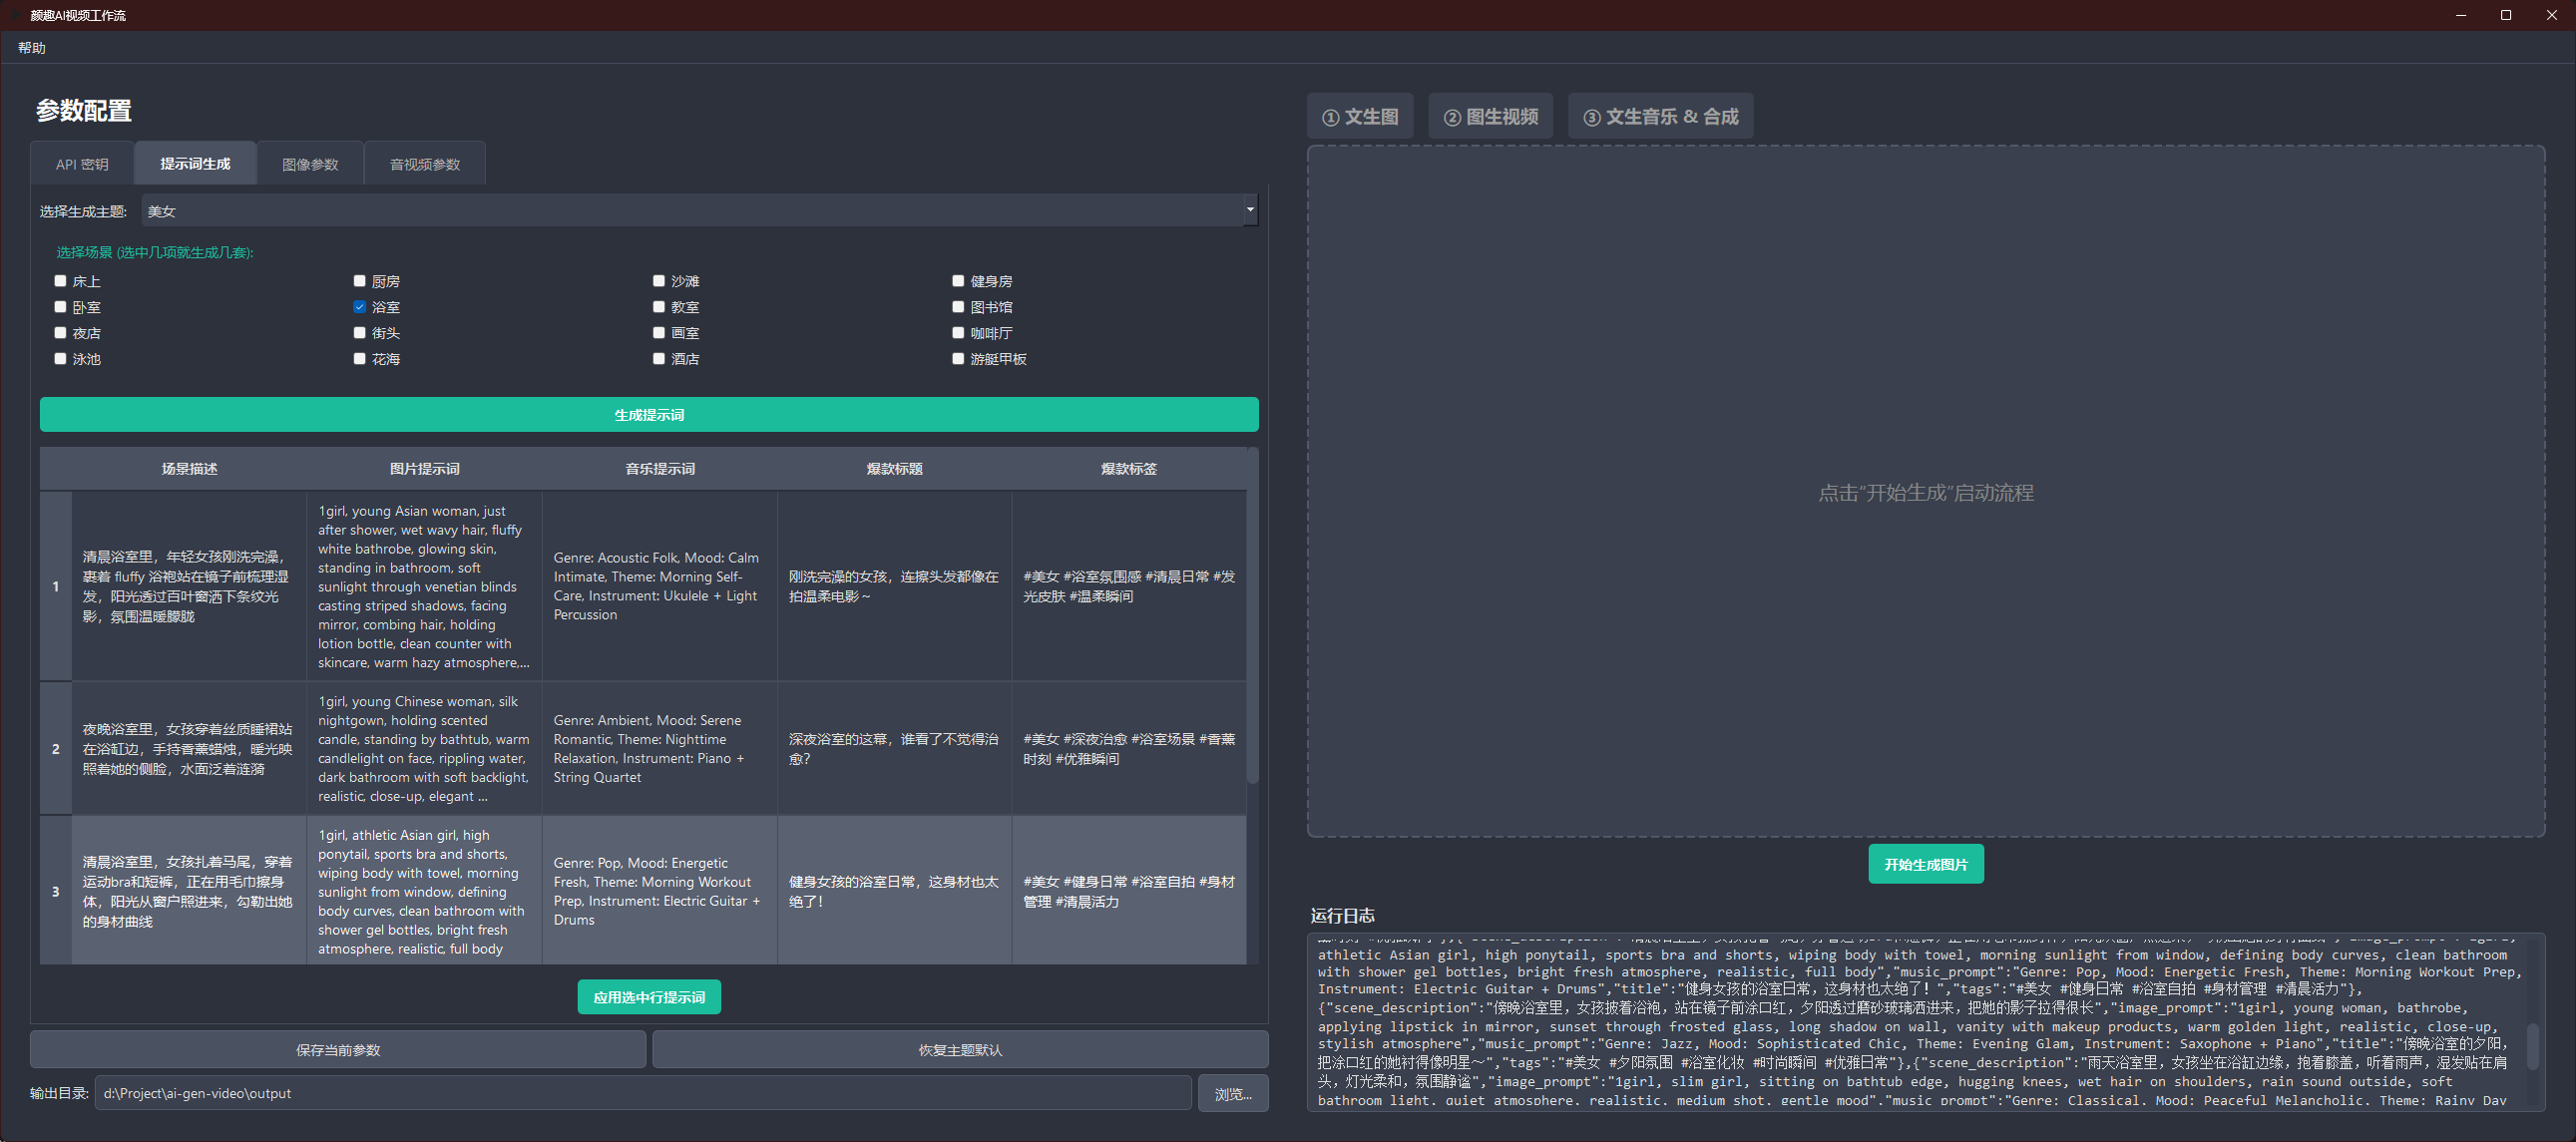Click the scene cell starting 清晨浴室里，女孩扎着马尾
Image resolution: width=2576 pixels, height=1142 pixels.
point(189,891)
